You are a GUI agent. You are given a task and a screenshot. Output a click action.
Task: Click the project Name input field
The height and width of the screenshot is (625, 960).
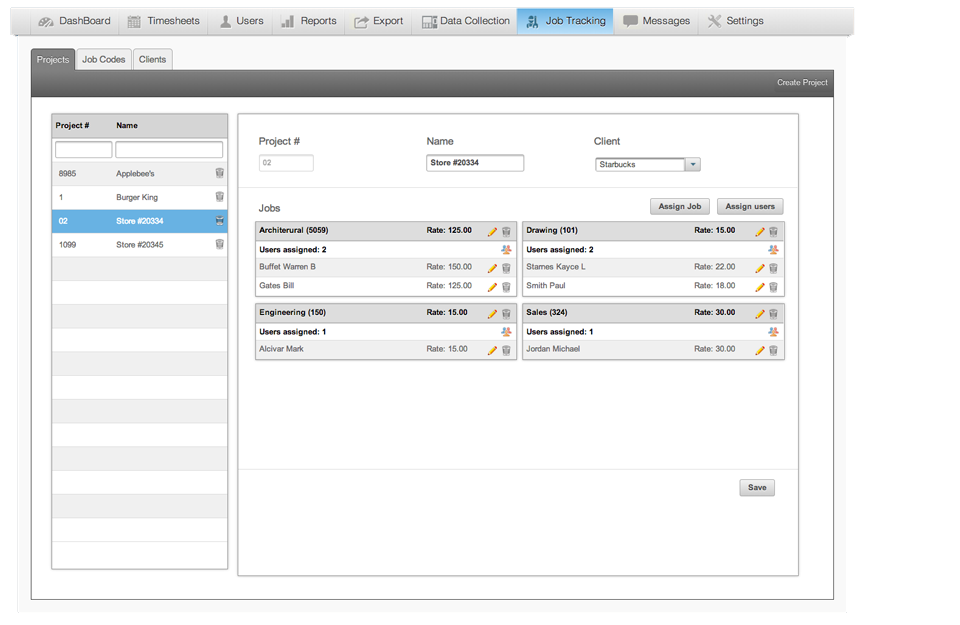click(x=475, y=163)
